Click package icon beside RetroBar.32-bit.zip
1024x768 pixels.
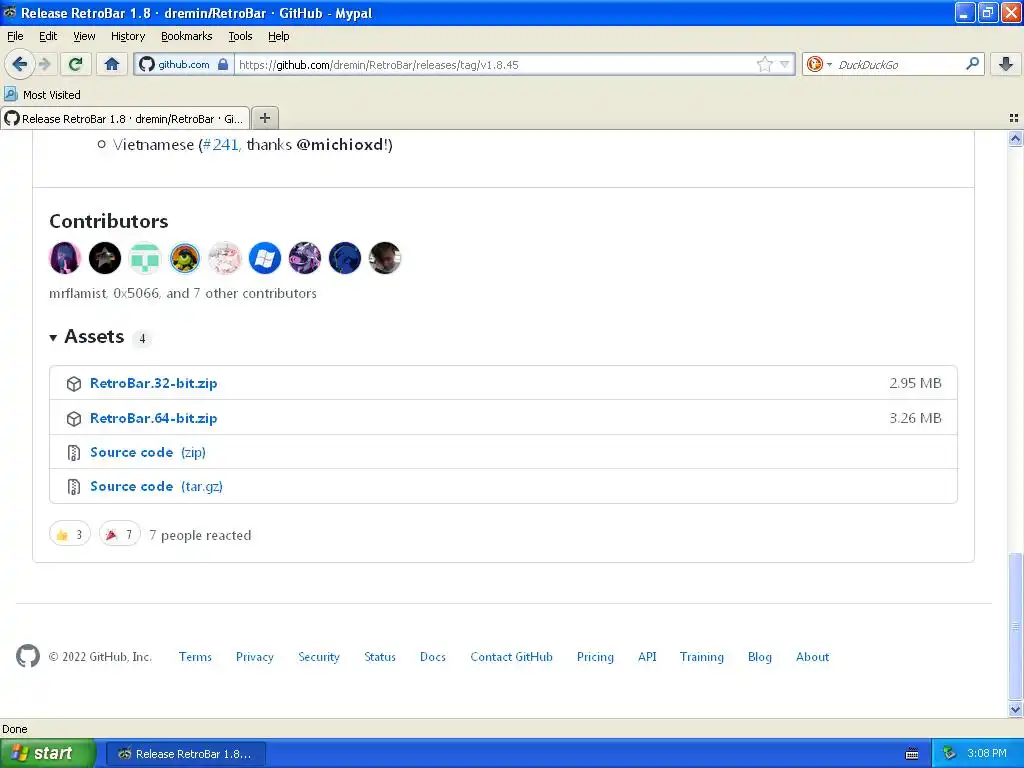74,384
